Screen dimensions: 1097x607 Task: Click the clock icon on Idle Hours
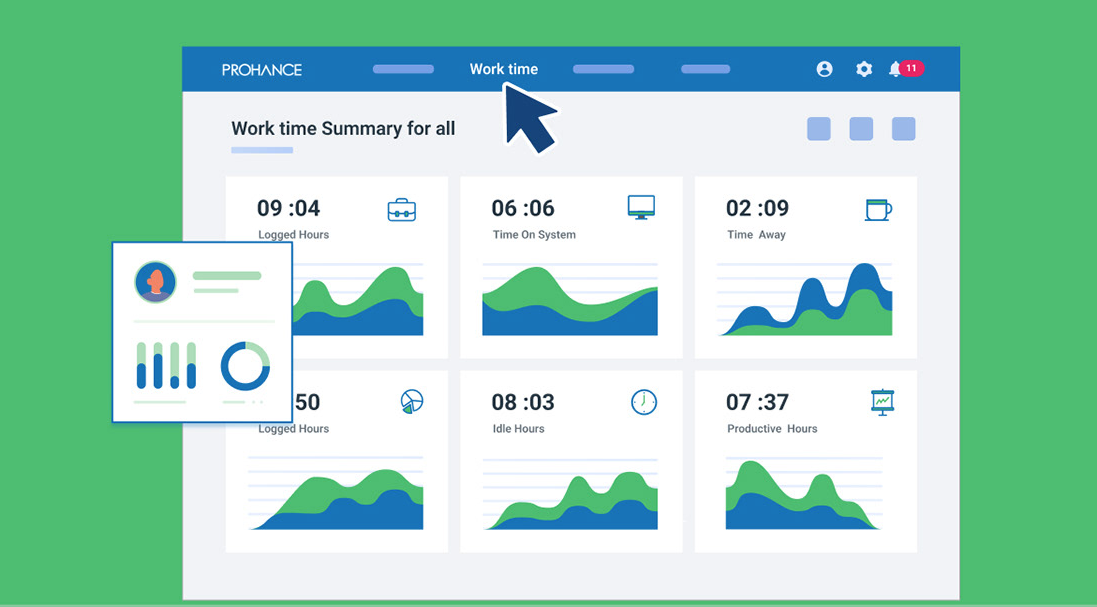(x=644, y=402)
